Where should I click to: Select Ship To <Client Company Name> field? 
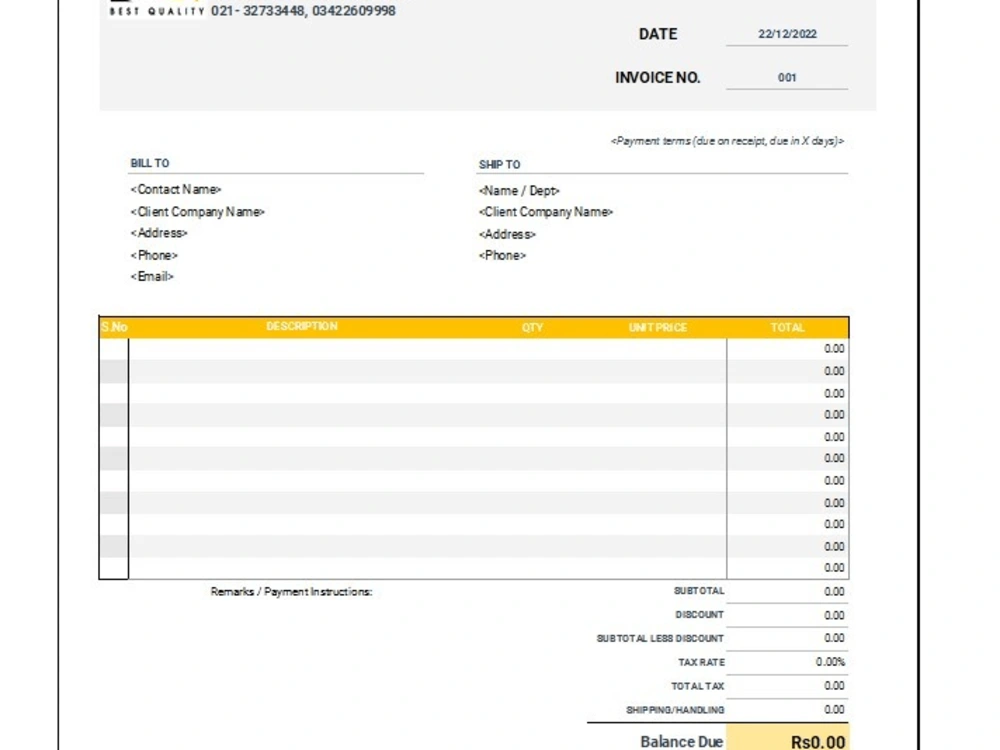coord(545,212)
